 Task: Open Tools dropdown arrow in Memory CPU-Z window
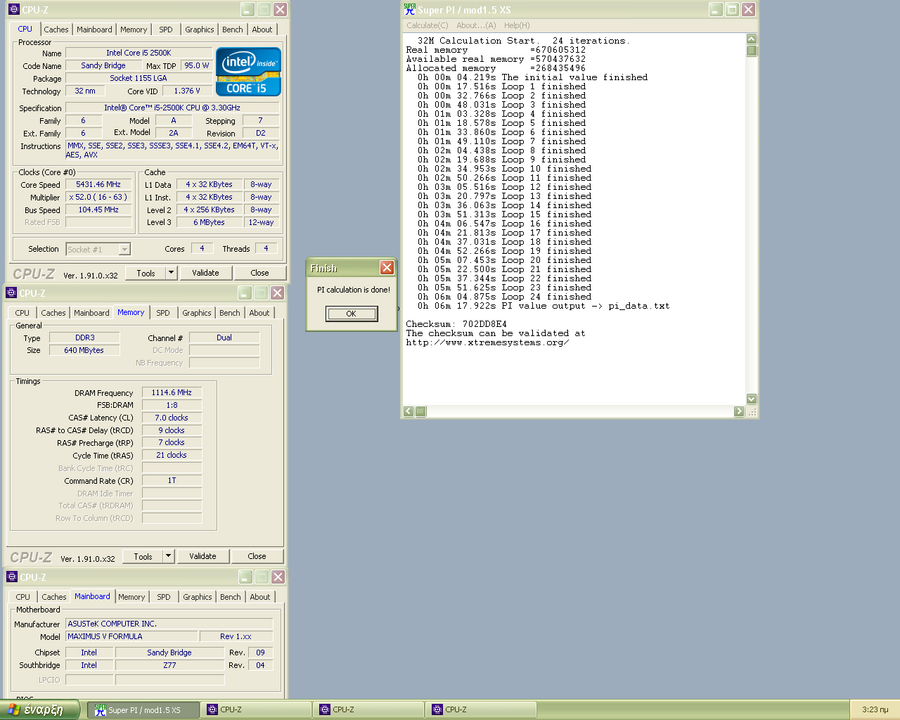(x=168, y=556)
